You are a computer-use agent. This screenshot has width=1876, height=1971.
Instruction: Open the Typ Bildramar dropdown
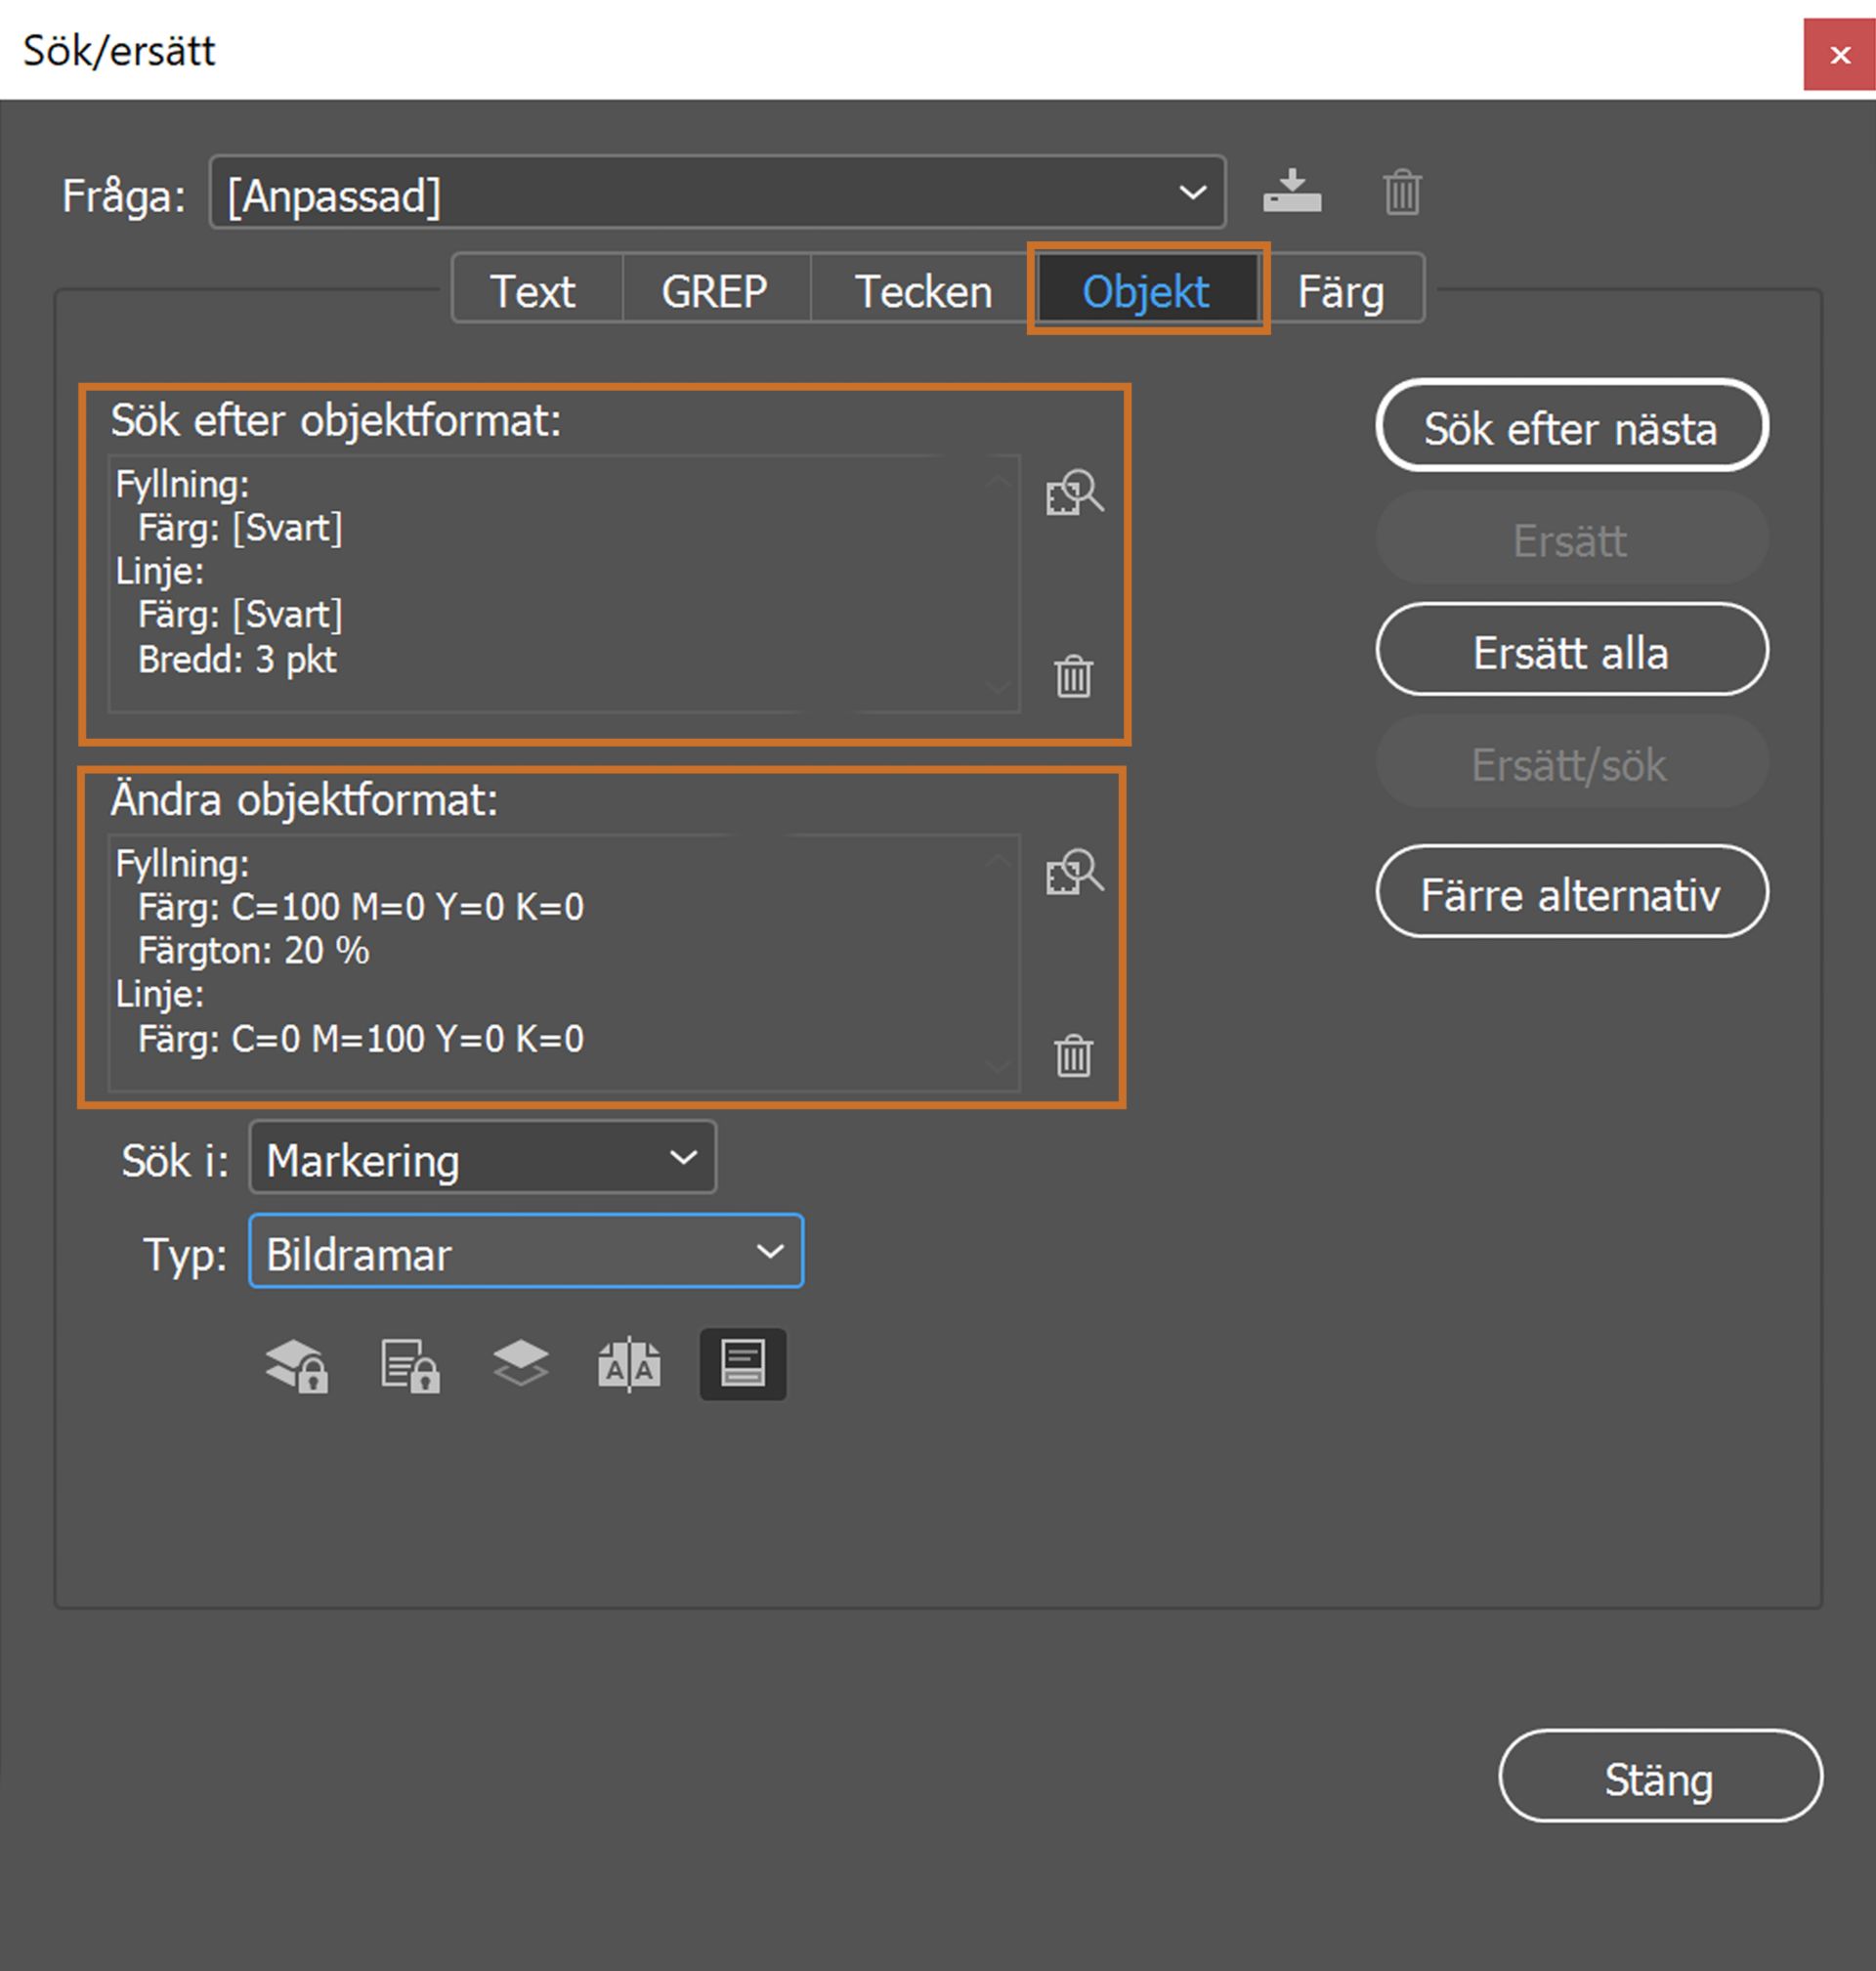(x=525, y=1251)
